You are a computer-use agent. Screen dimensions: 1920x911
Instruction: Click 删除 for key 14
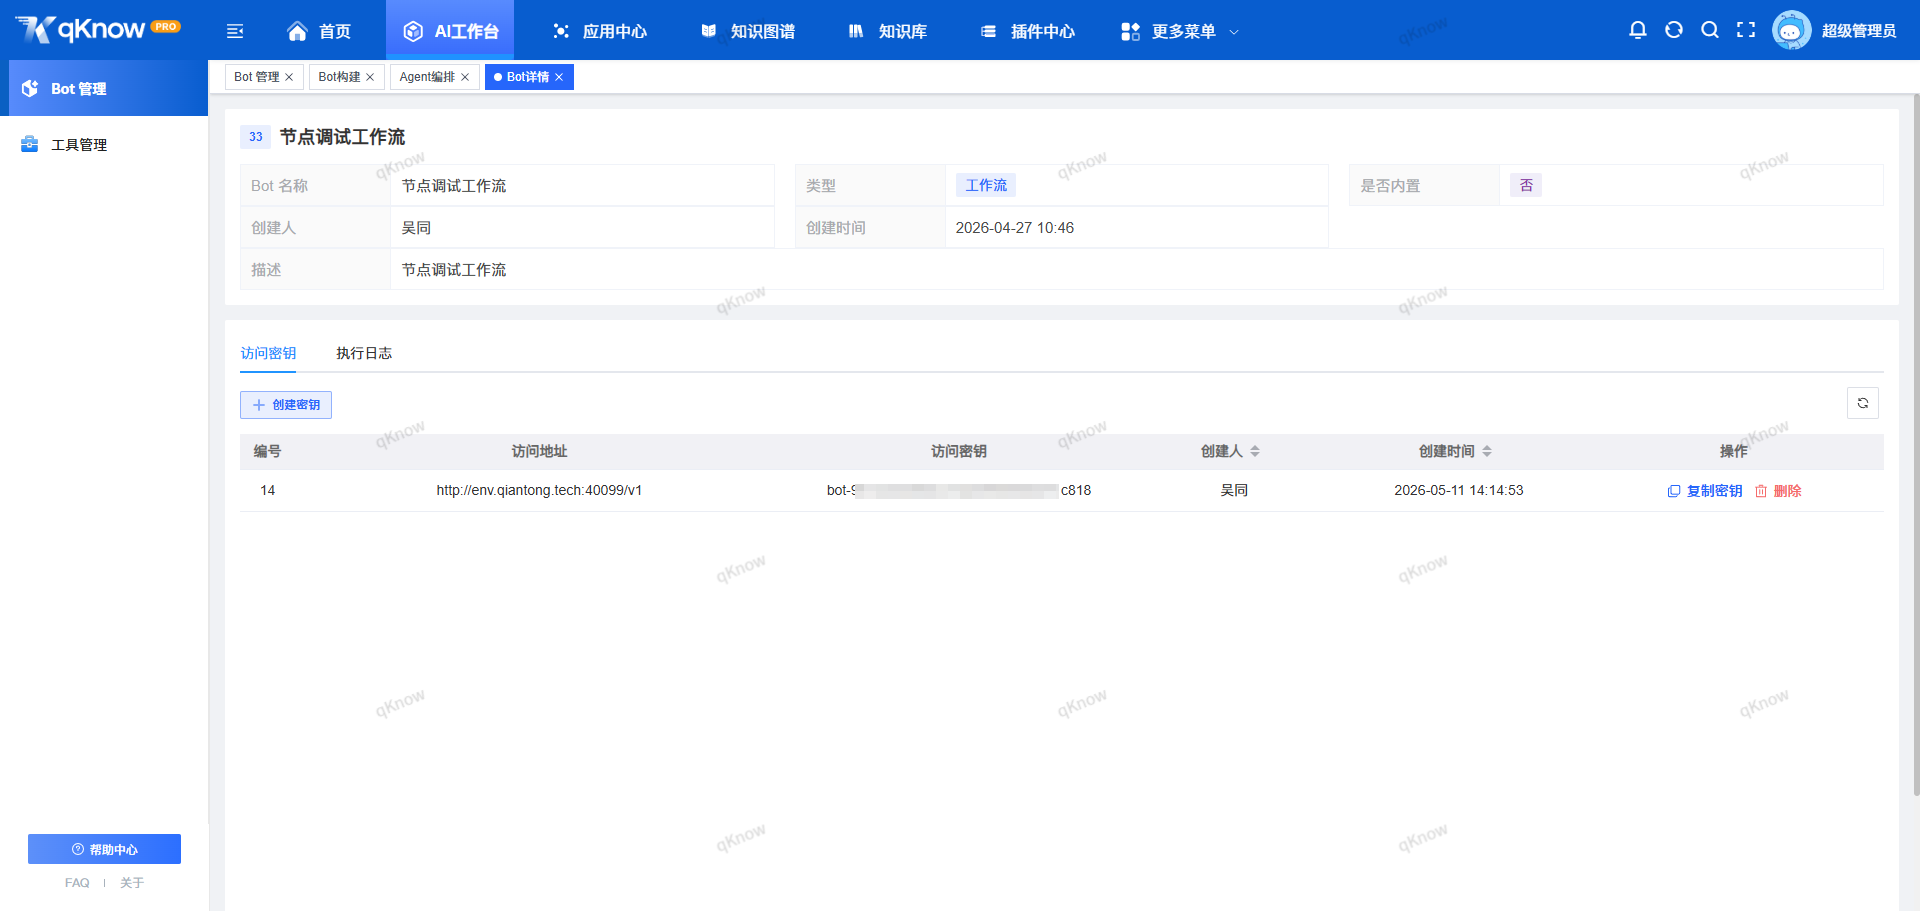[x=1778, y=491]
